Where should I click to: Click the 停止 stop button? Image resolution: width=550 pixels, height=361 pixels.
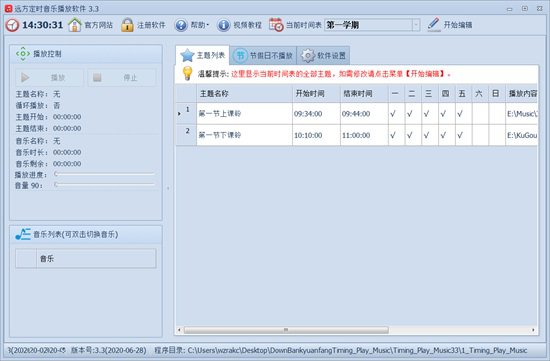[122, 78]
